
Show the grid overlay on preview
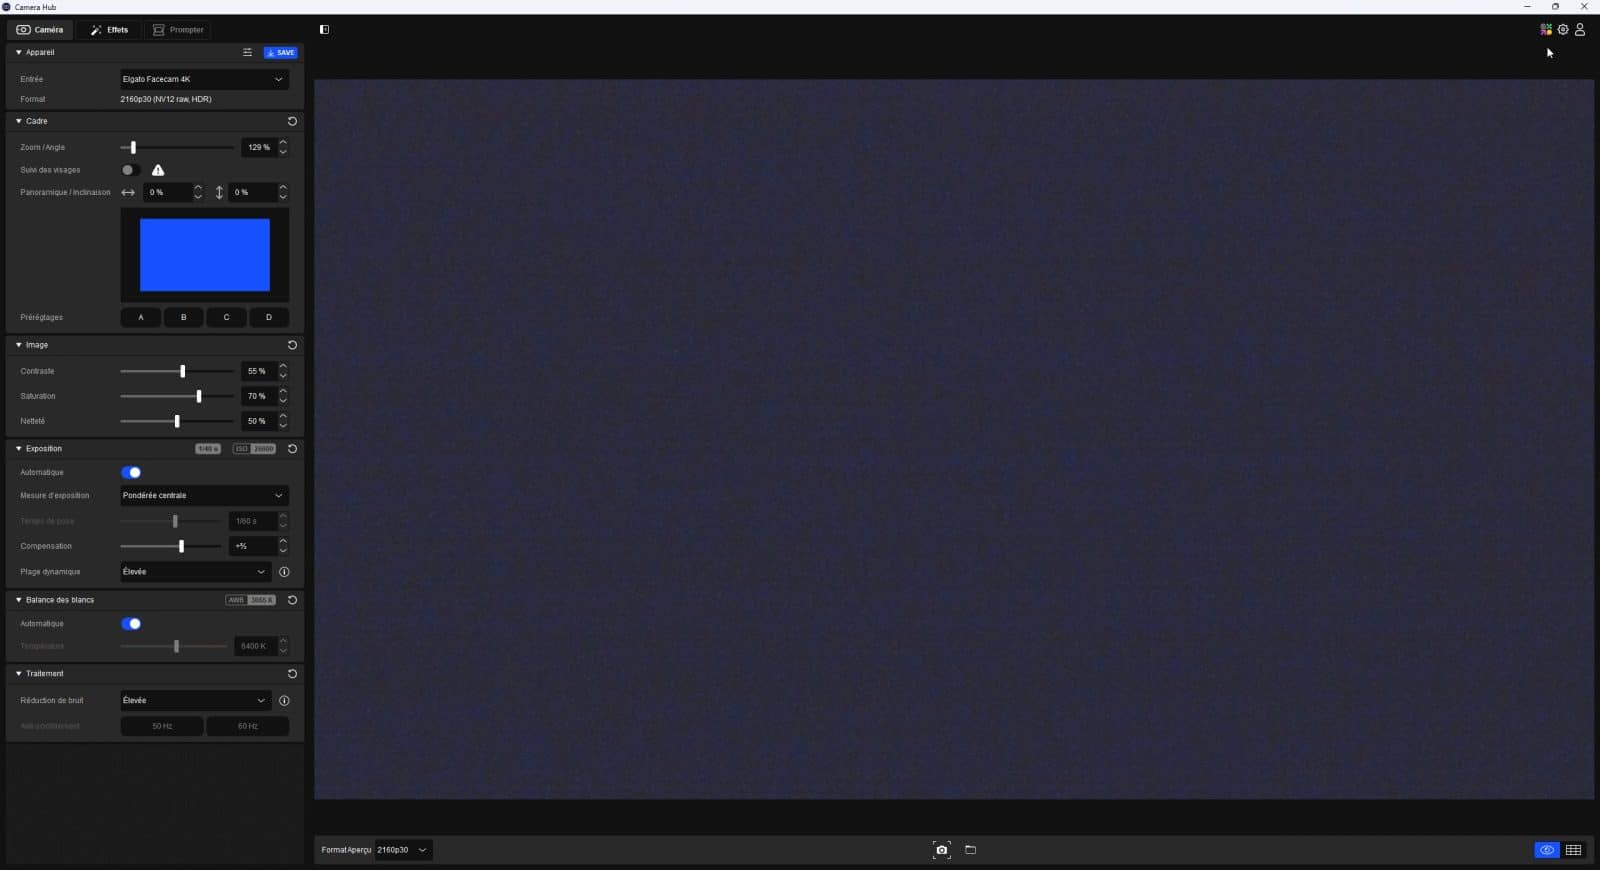pyautogui.click(x=1573, y=850)
